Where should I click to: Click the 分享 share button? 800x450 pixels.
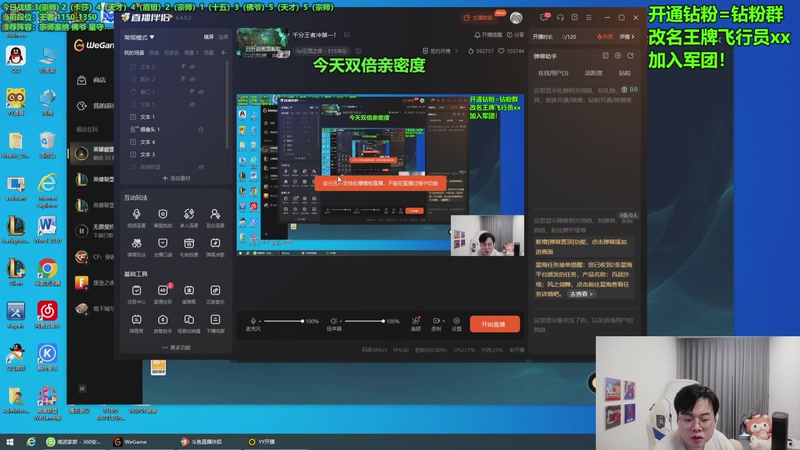click(x=515, y=35)
